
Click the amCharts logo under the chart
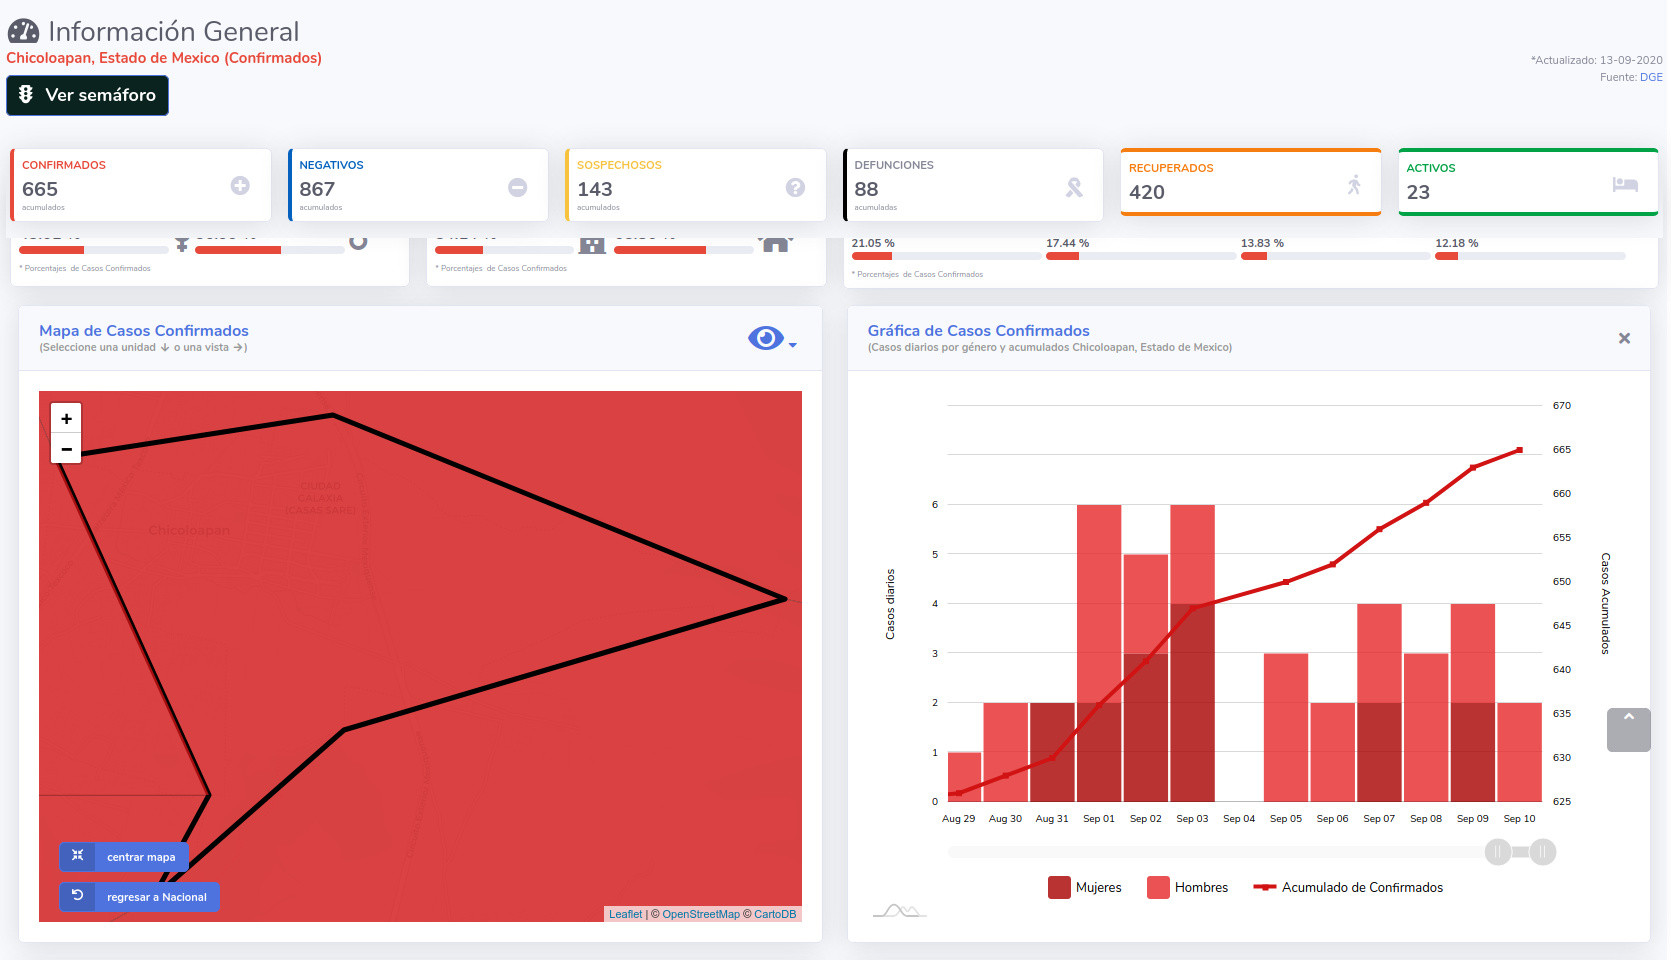(x=899, y=910)
